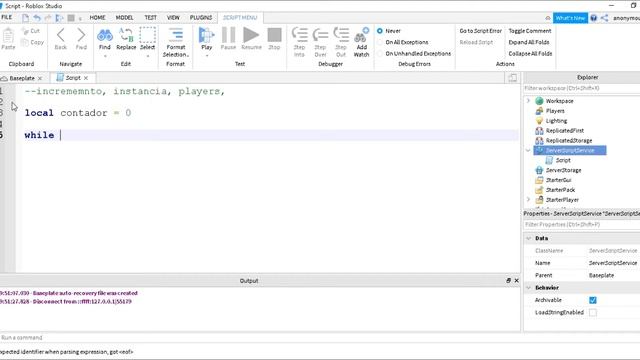This screenshot has width=640, height=360.
Task: Select the On Unhandled Exceptions option
Action: tap(380, 54)
